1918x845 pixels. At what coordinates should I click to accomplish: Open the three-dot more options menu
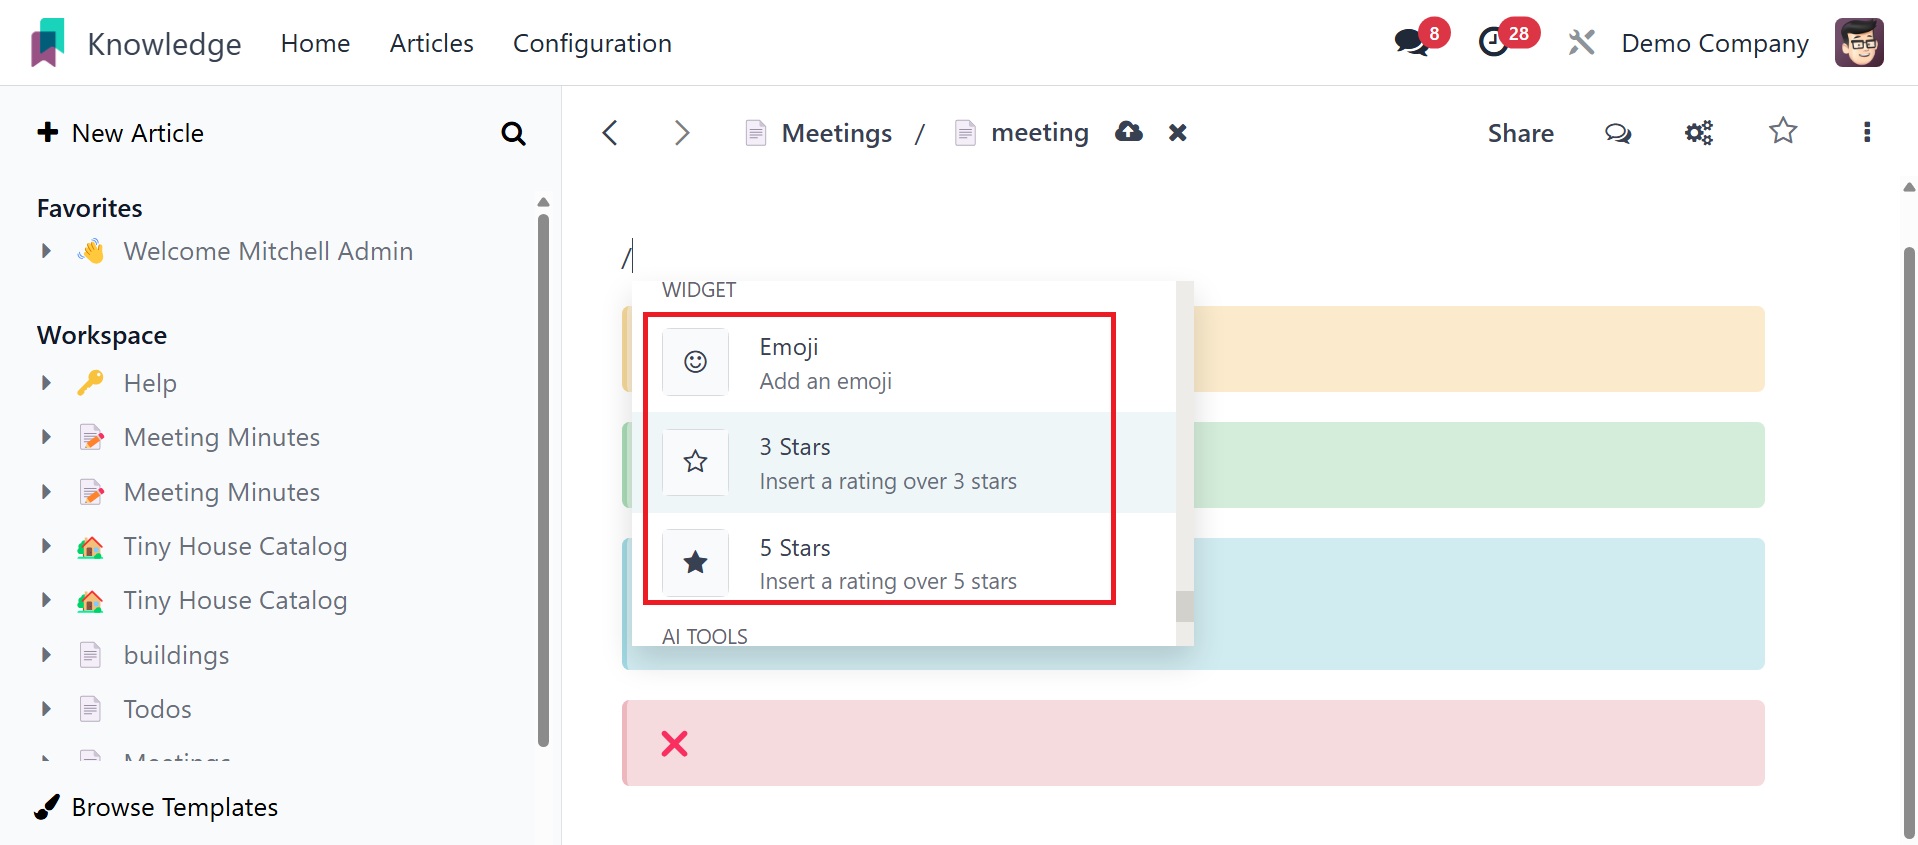[1866, 133]
